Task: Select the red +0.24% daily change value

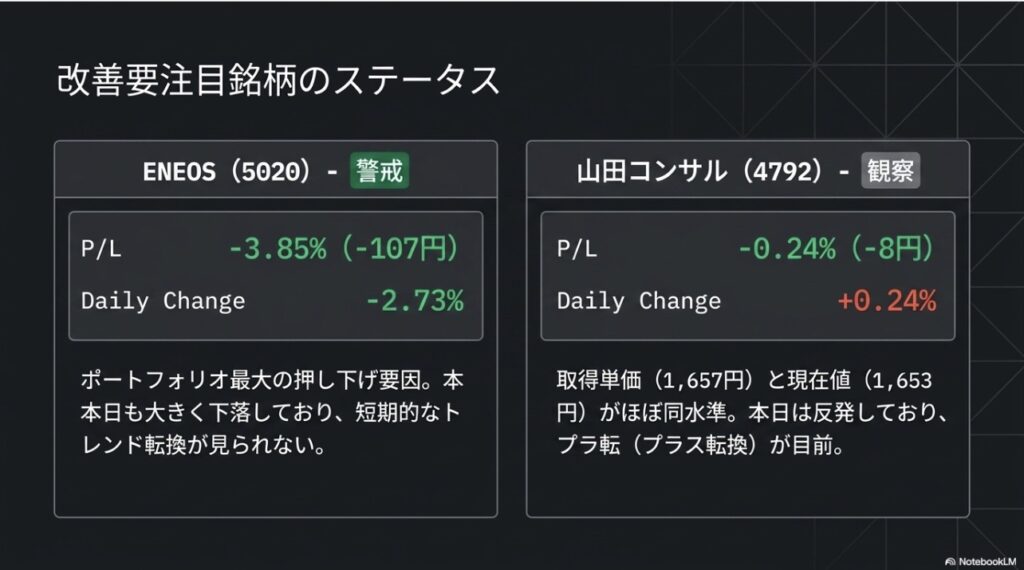Action: tap(887, 301)
